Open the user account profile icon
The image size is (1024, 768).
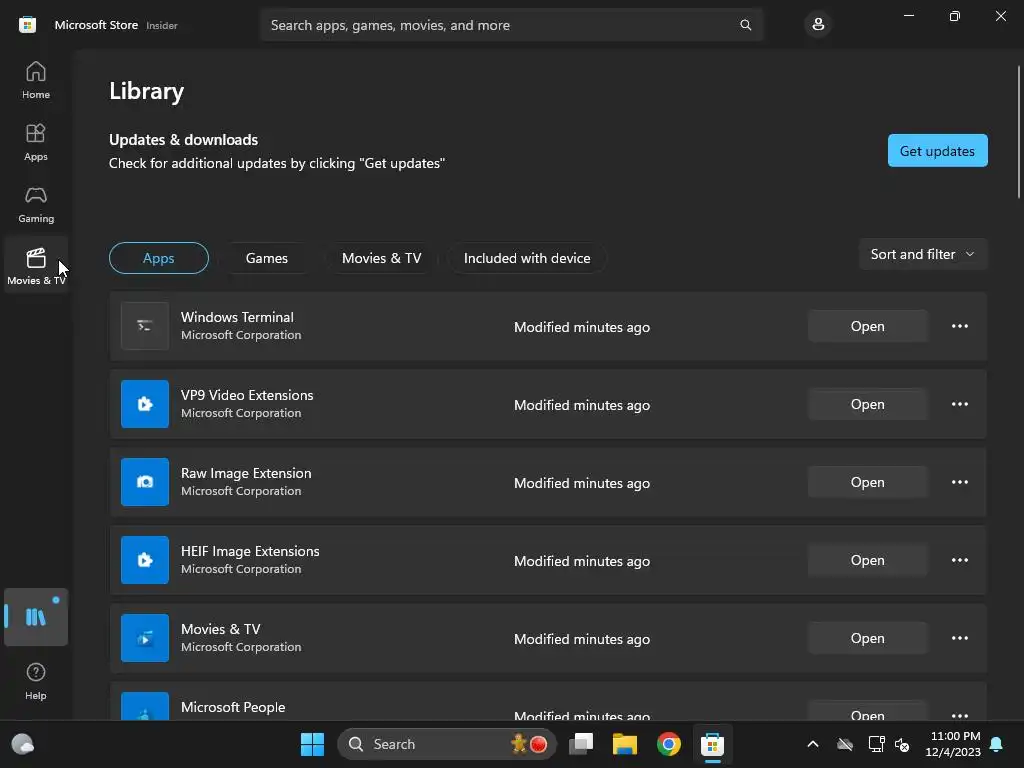pyautogui.click(x=818, y=25)
